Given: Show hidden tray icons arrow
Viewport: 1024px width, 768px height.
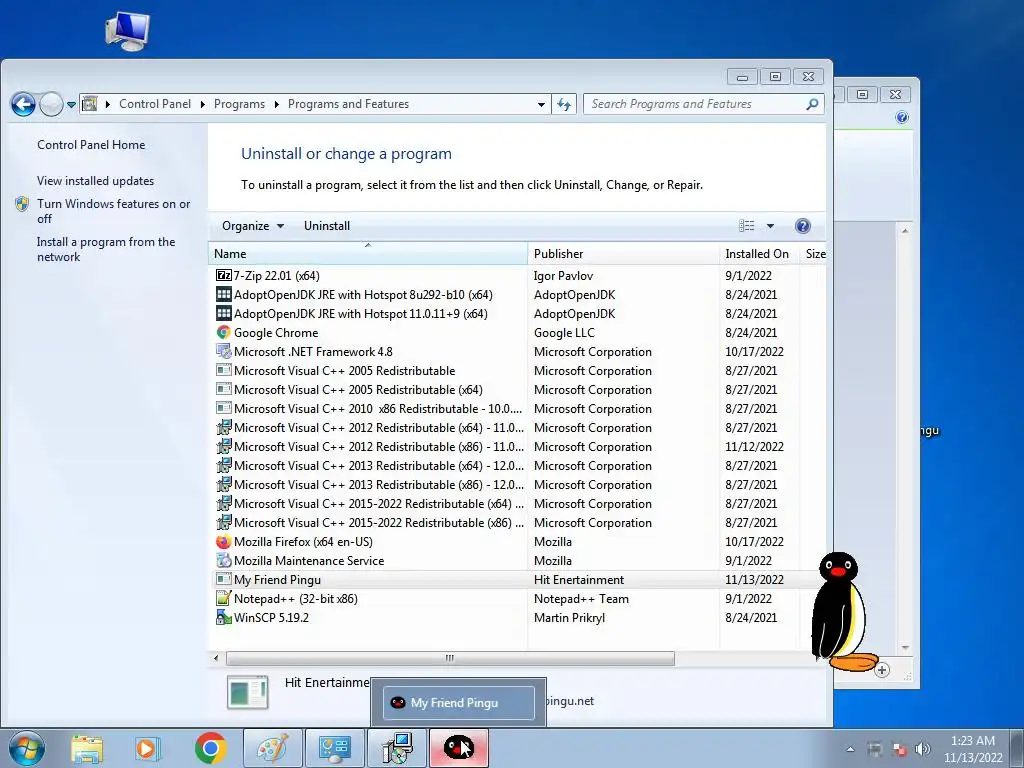Looking at the screenshot, I should (x=850, y=749).
